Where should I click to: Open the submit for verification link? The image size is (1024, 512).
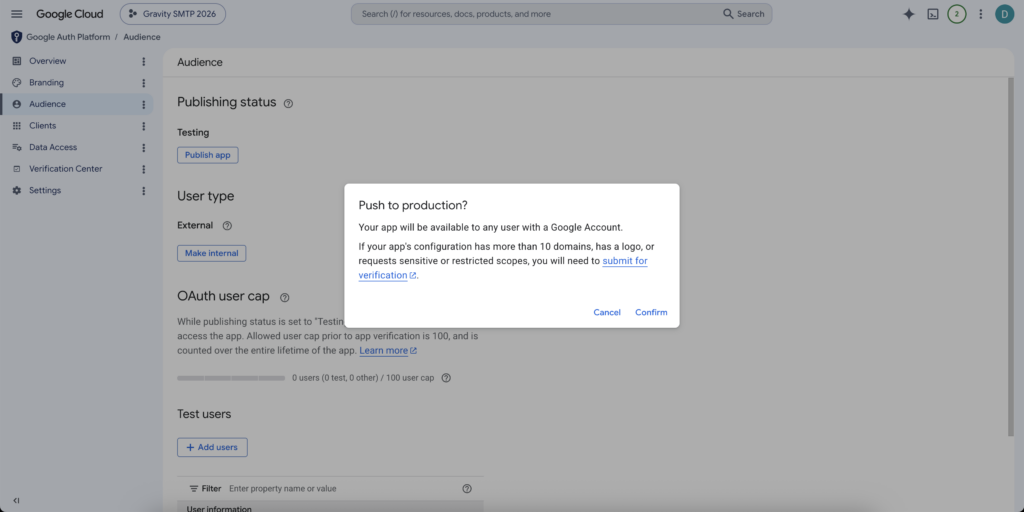[x=503, y=268]
